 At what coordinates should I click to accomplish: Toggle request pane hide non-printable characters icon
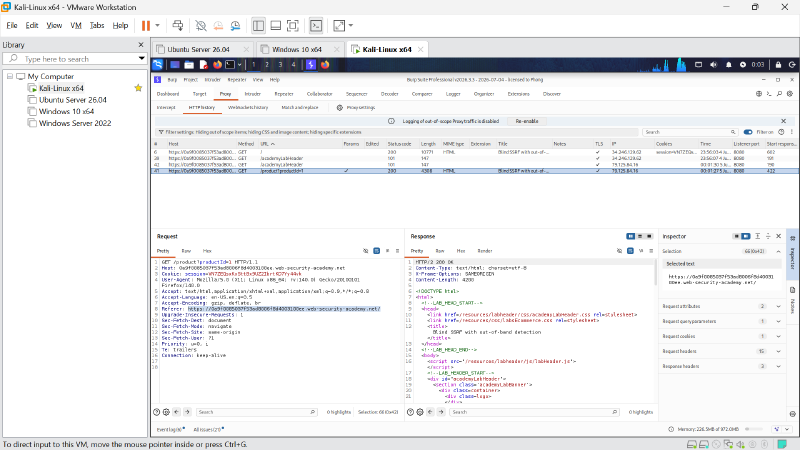365,251
